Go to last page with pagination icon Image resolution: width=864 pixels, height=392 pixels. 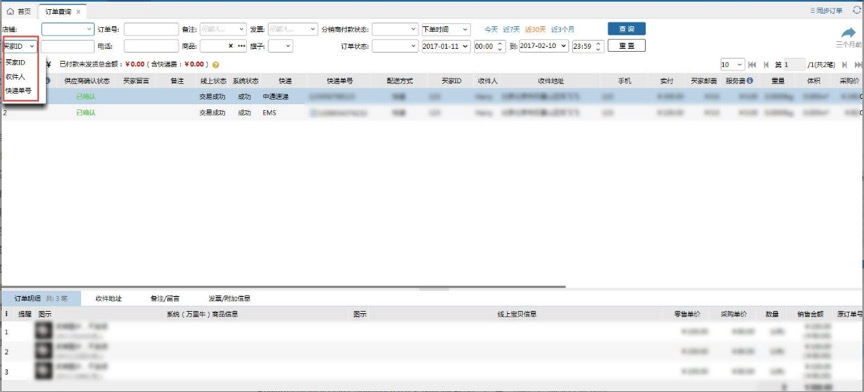857,65
